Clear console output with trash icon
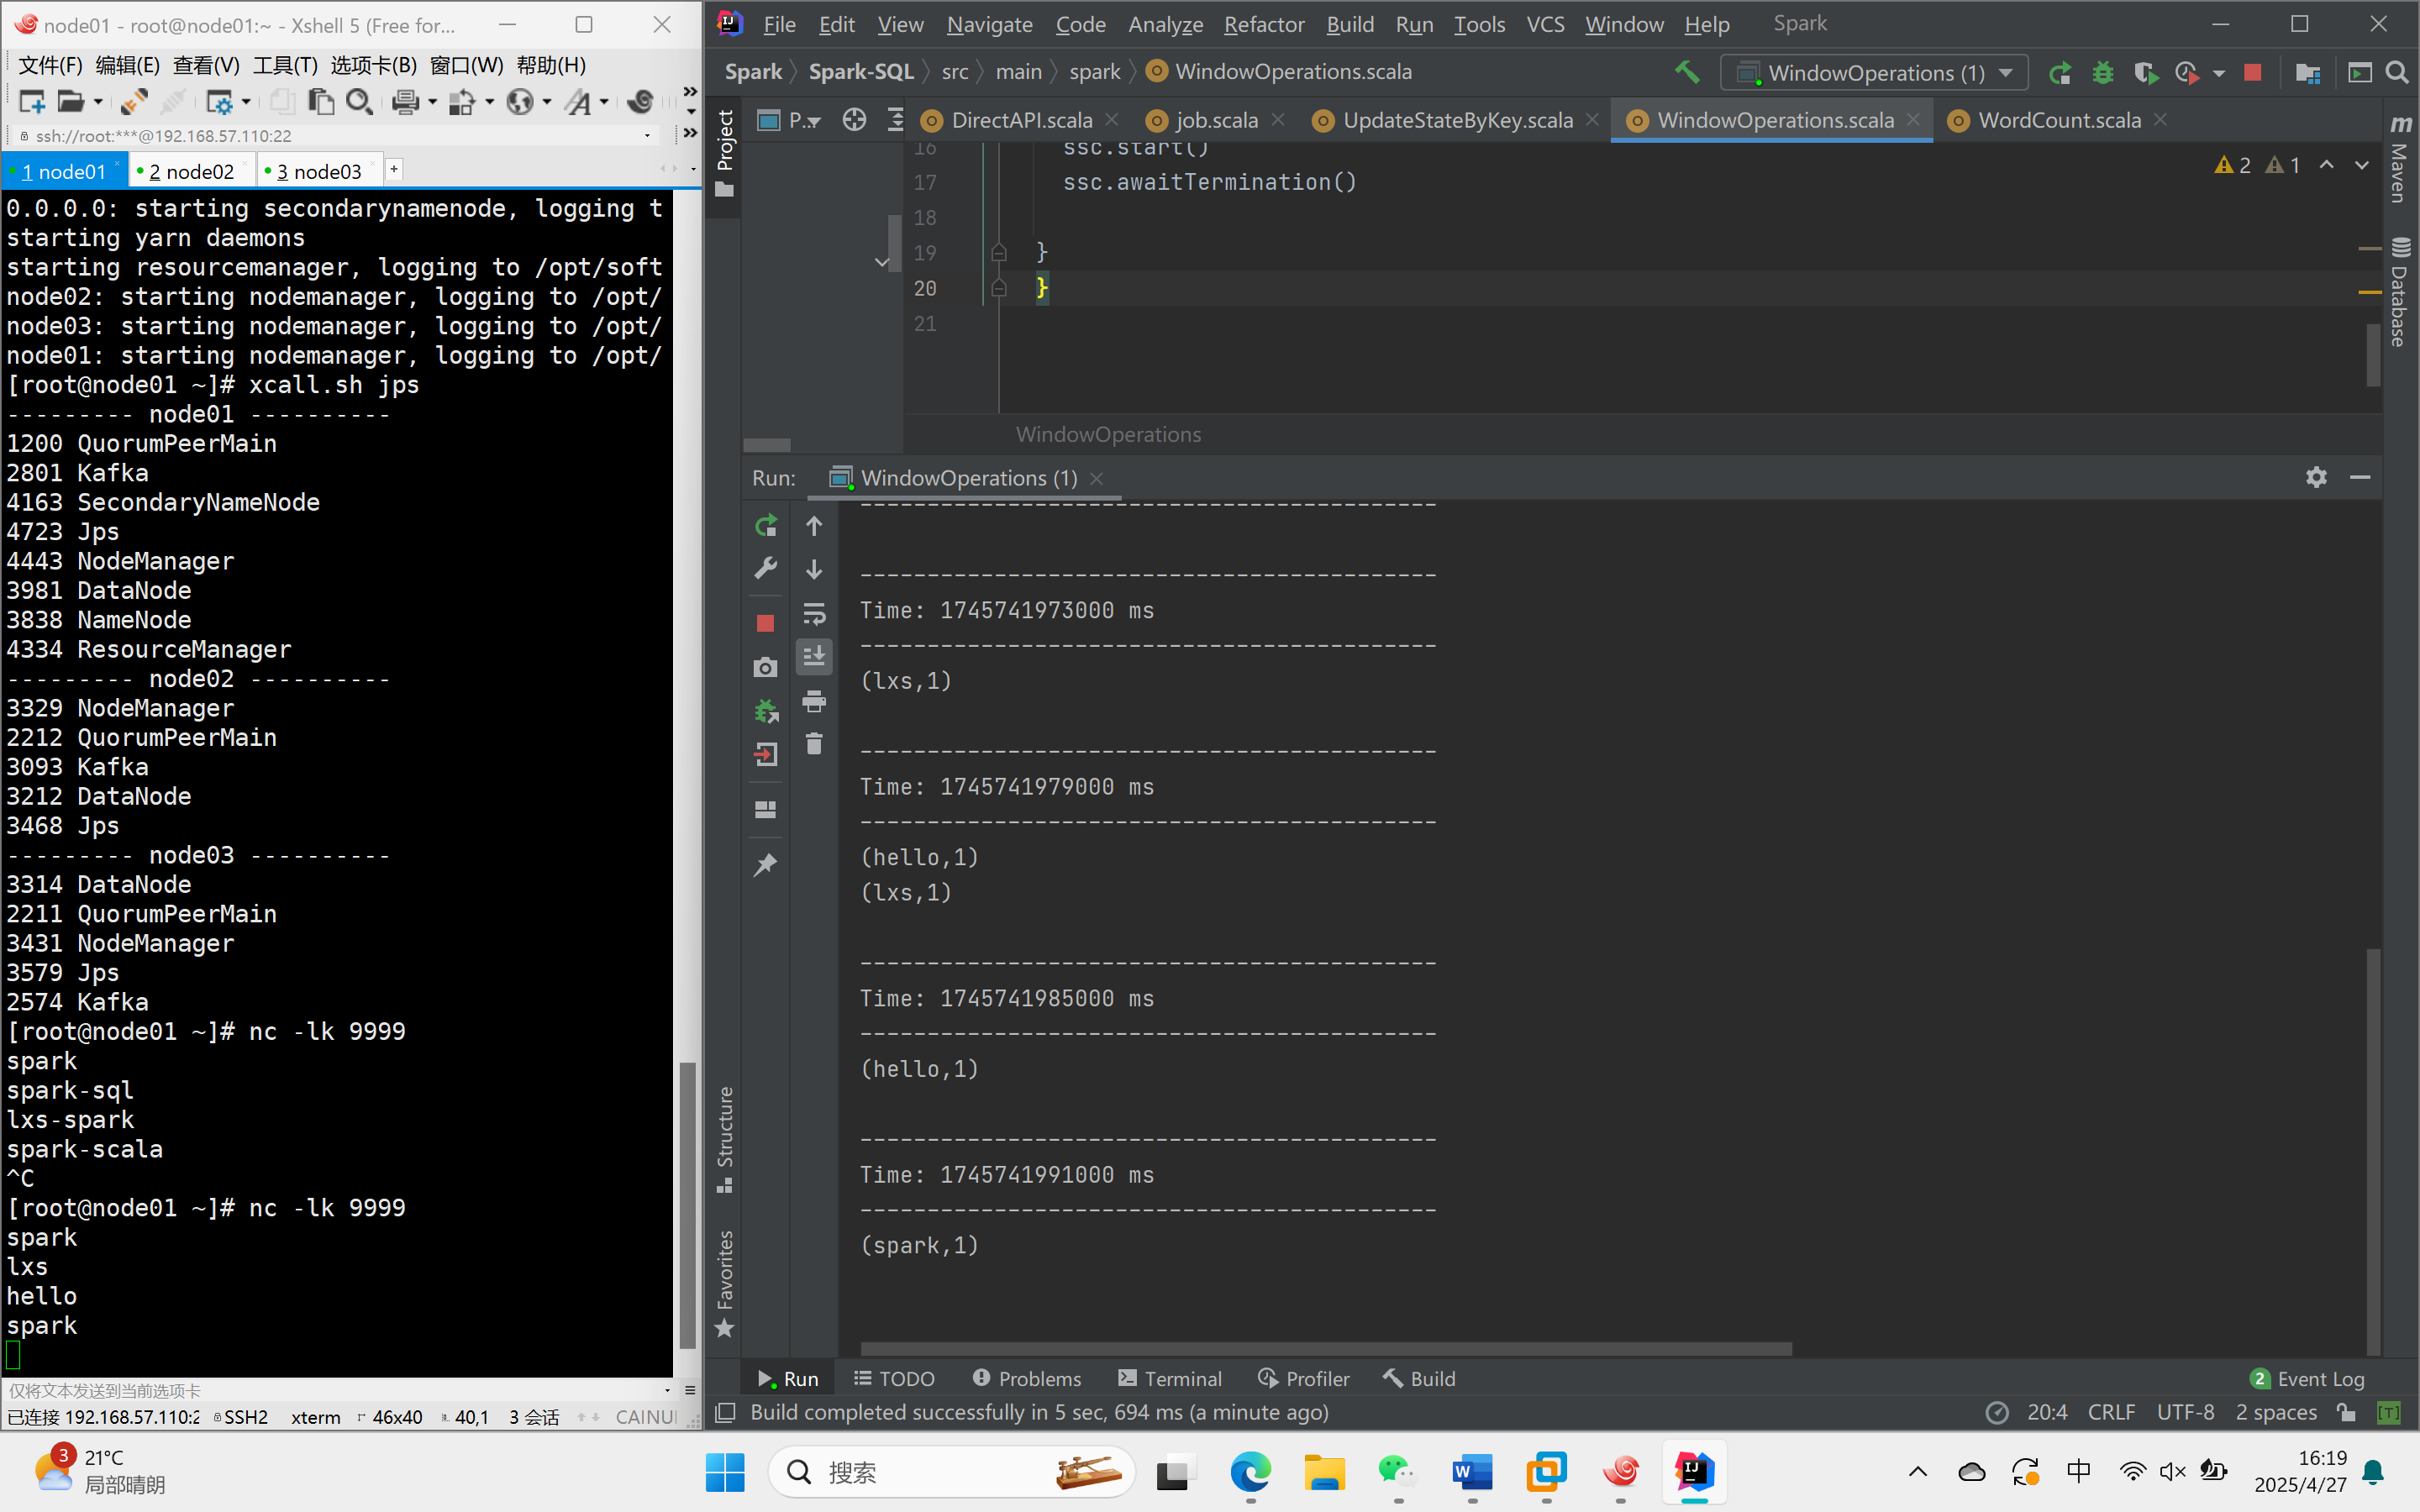The height and width of the screenshot is (1512, 2420). tap(814, 744)
